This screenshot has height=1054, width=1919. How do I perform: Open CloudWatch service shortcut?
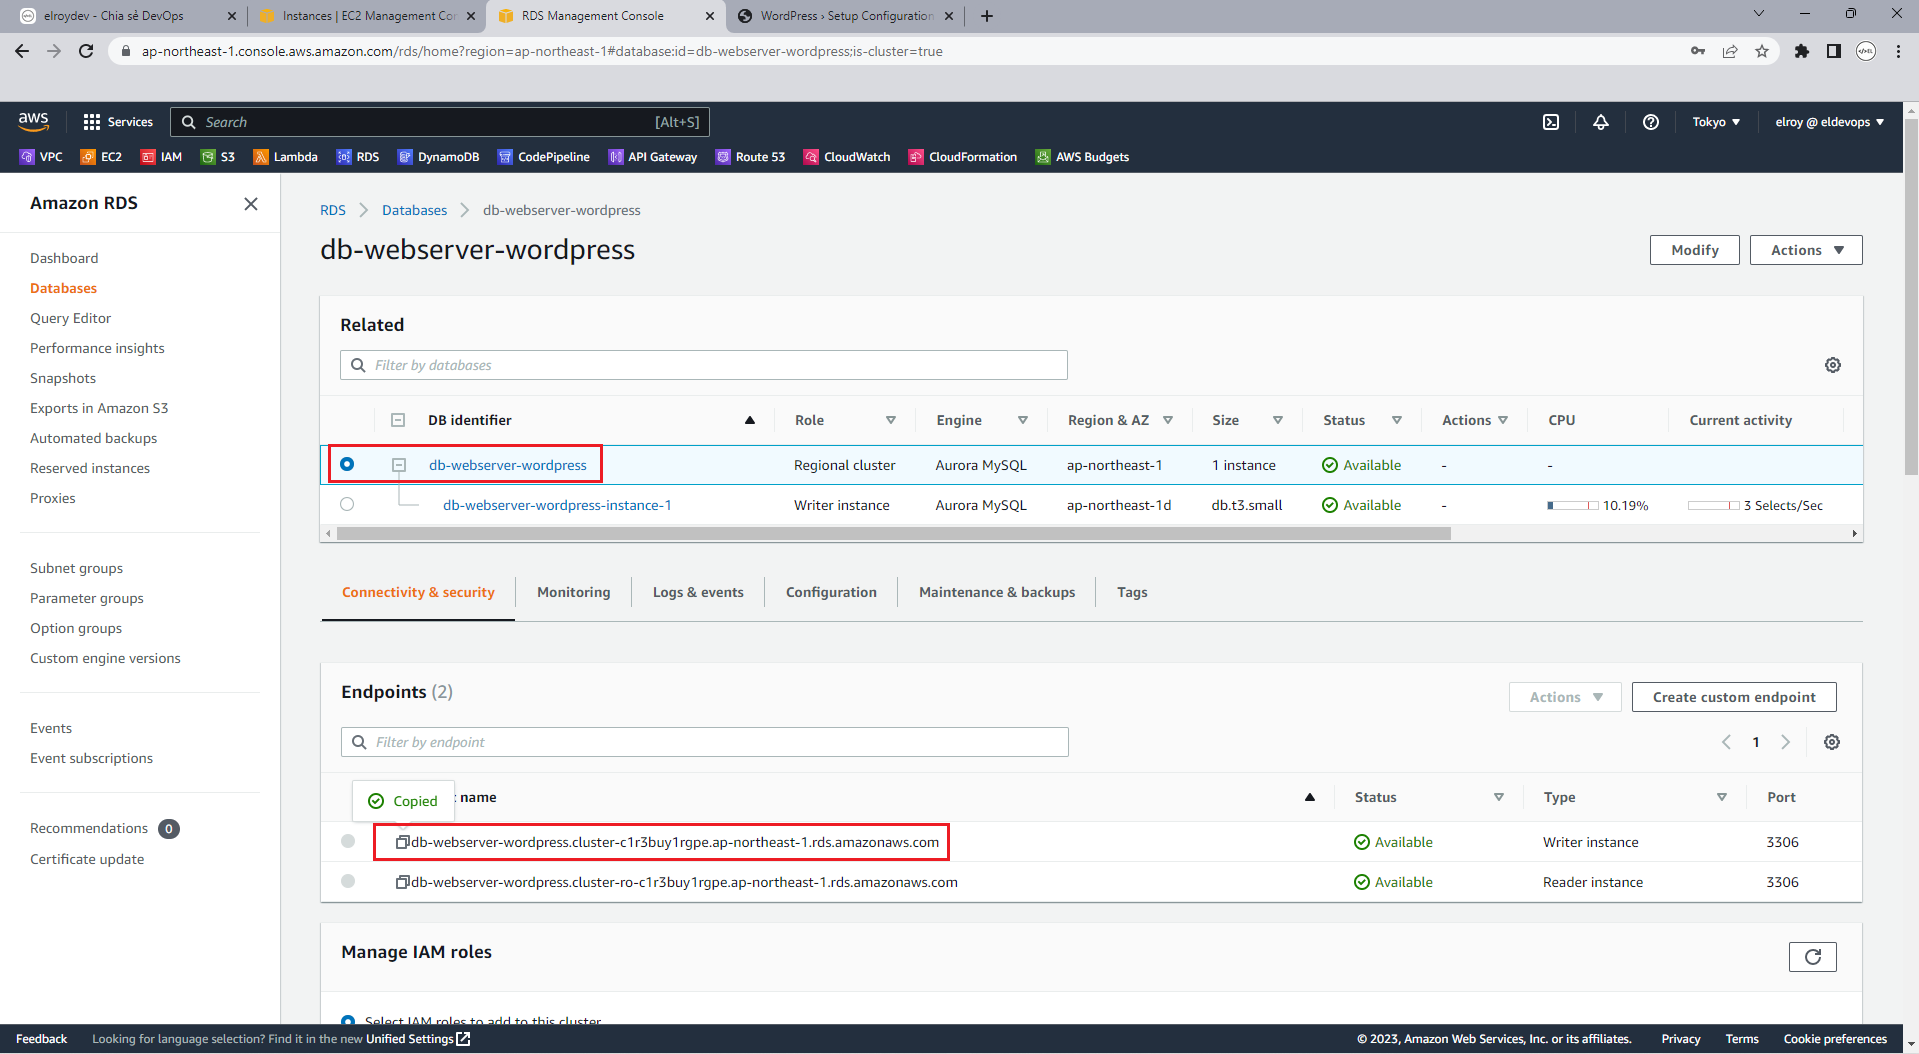[847, 157]
